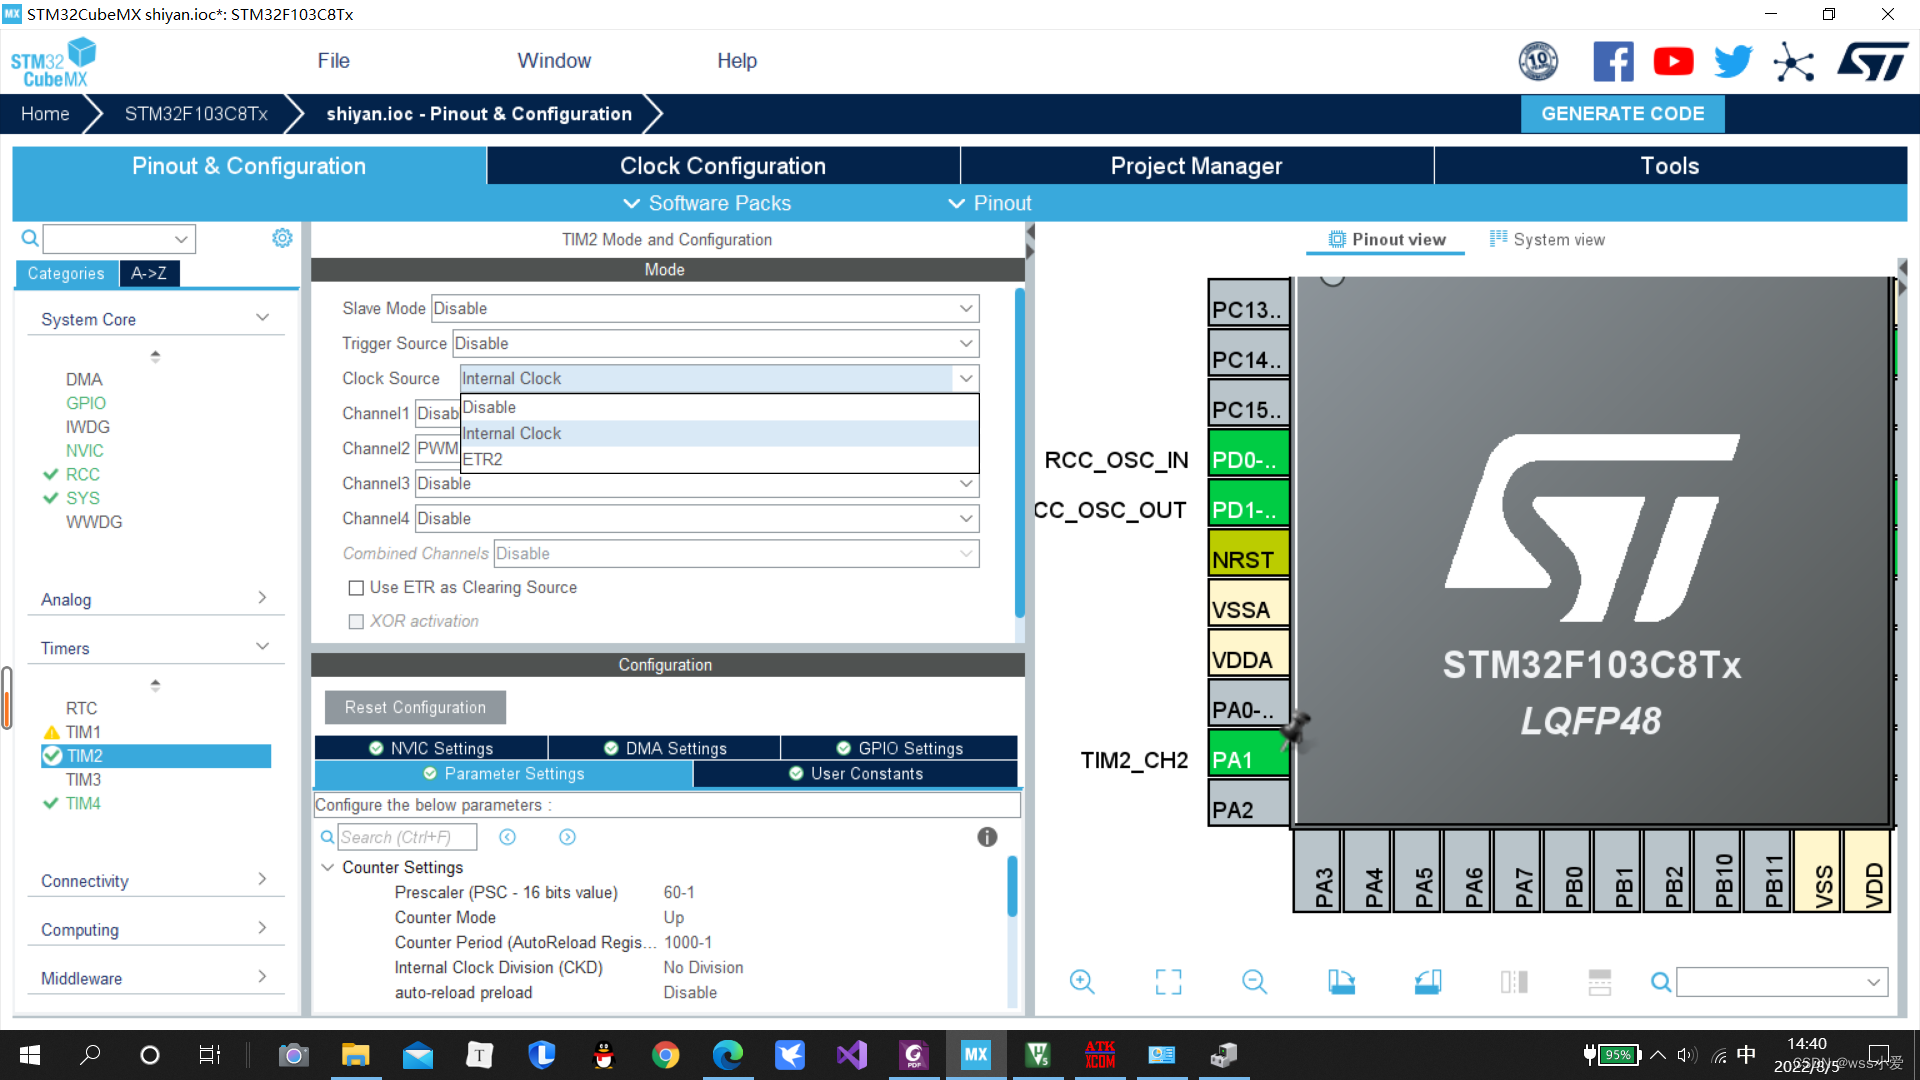Image resolution: width=1920 pixels, height=1080 pixels.
Task: Open the File menu
Action: [333, 61]
